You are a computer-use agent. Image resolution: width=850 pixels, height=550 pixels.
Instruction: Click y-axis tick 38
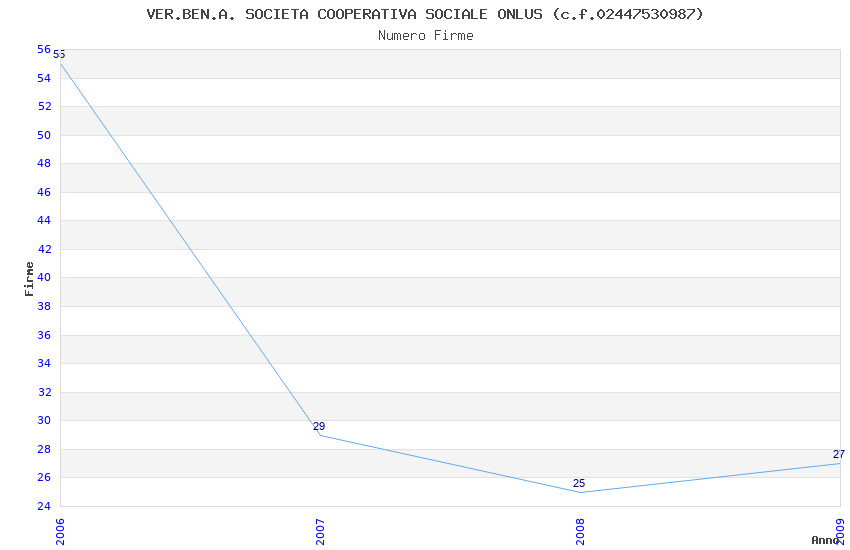click(x=44, y=306)
